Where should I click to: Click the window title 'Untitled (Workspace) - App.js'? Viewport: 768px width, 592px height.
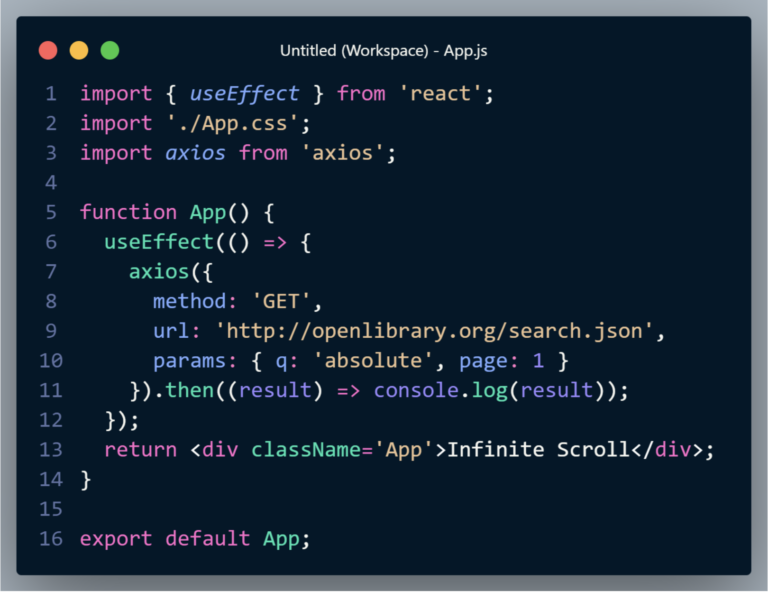383,50
